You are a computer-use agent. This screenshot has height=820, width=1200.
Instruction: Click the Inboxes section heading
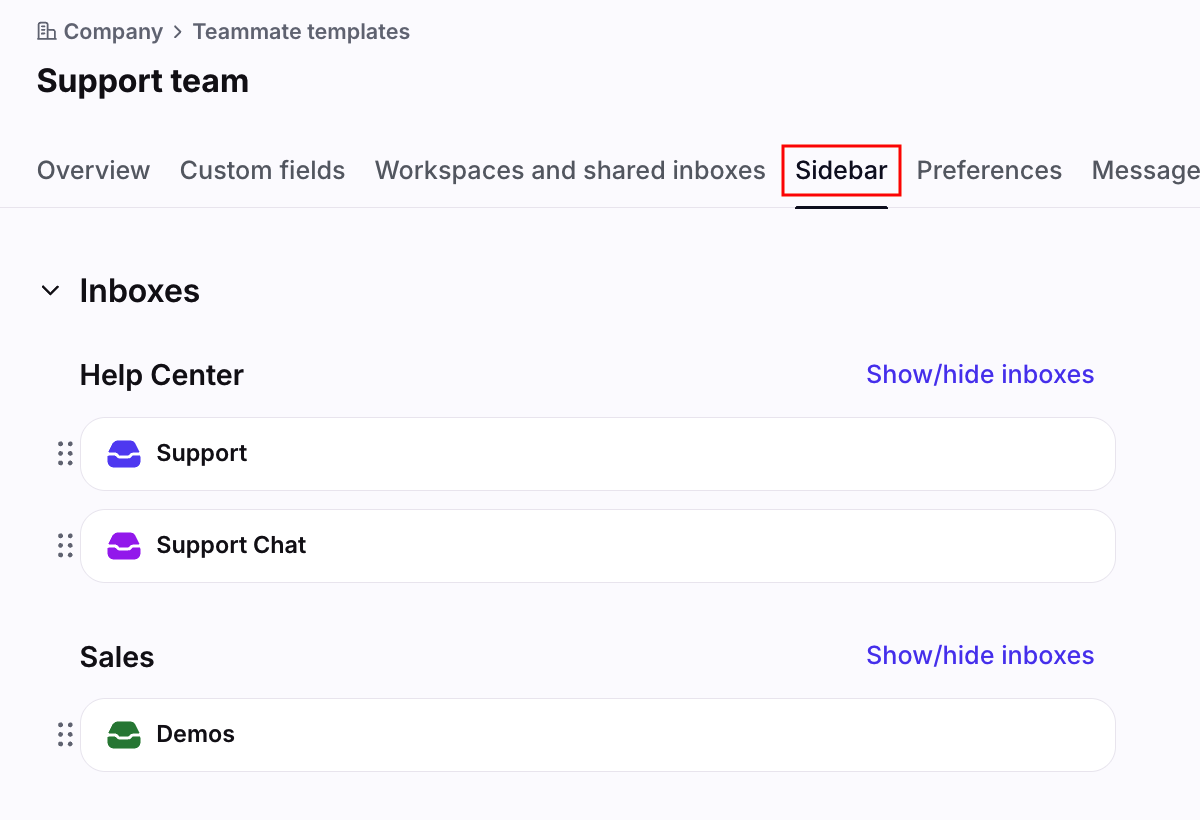140,291
